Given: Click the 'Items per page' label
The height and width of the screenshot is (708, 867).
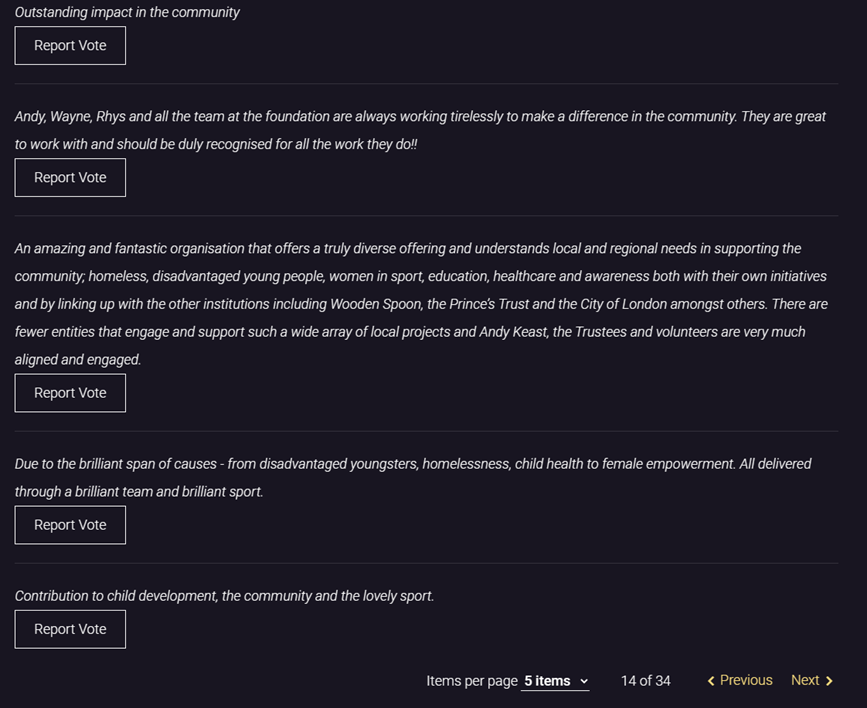Looking at the screenshot, I should [x=472, y=681].
